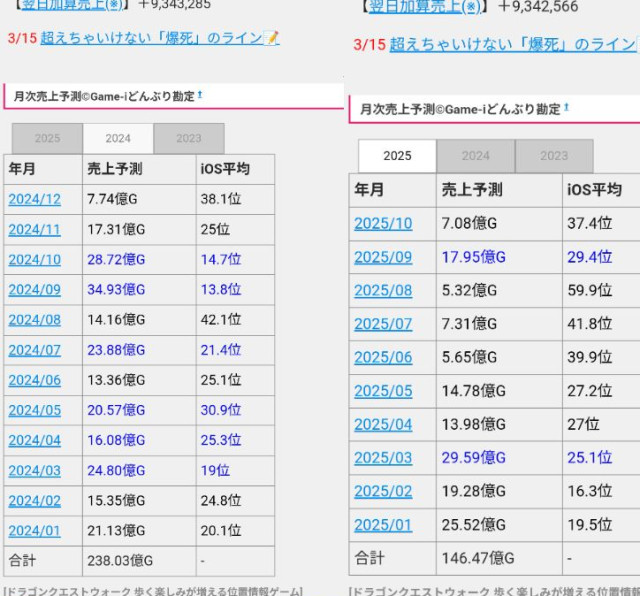Open the 2024/03 month link
The width and height of the screenshot is (640, 596).
tap(34, 470)
